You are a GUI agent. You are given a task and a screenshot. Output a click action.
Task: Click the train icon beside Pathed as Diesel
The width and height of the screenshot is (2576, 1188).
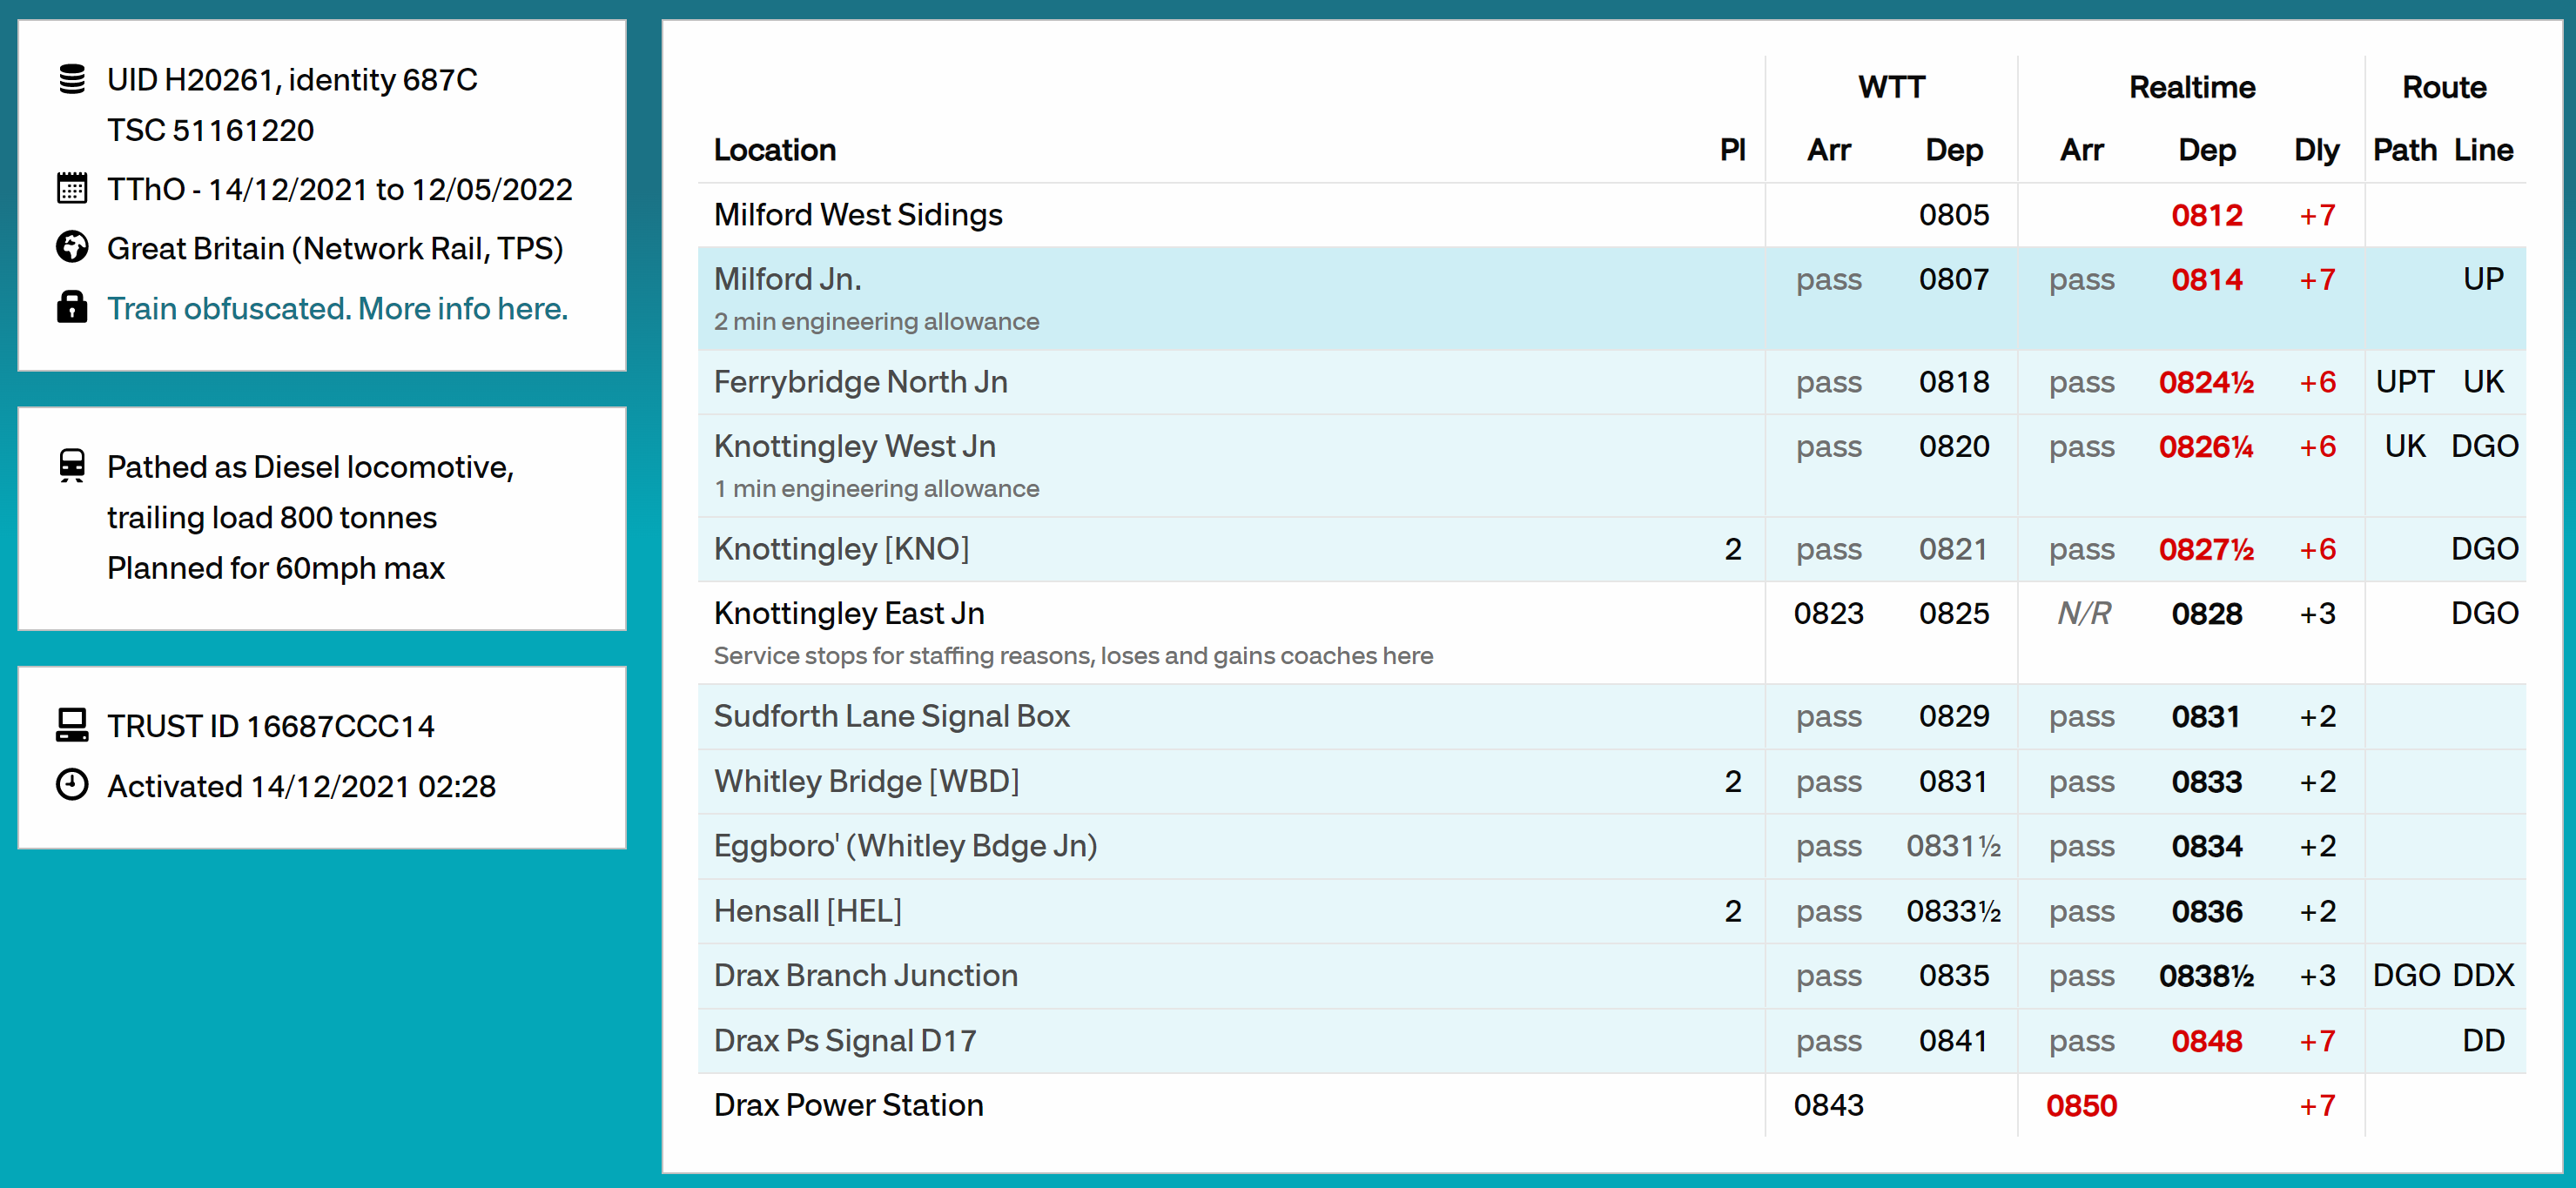click(71, 466)
